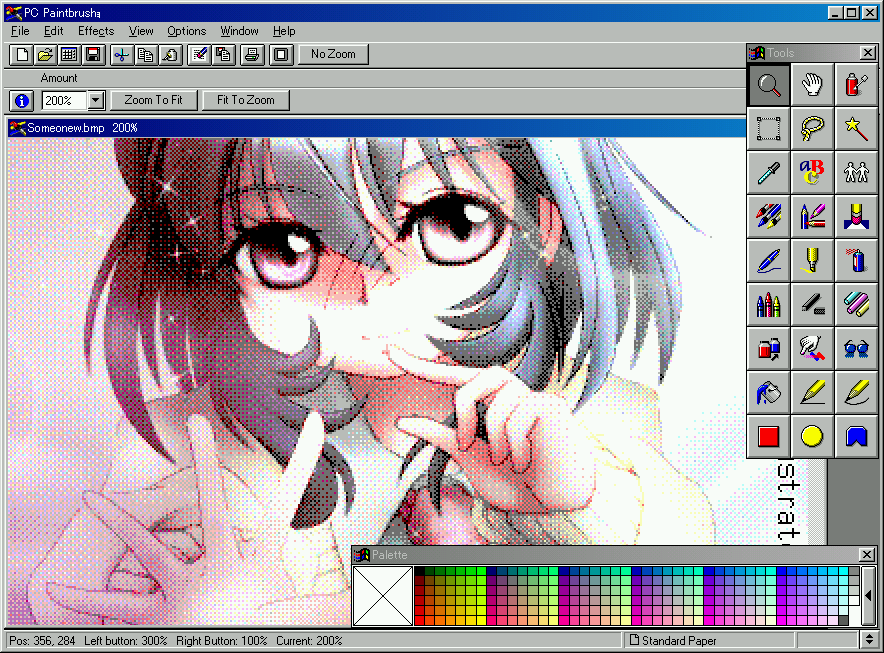
Task: Select the pastel chalk sticks tool
Action: click(856, 305)
